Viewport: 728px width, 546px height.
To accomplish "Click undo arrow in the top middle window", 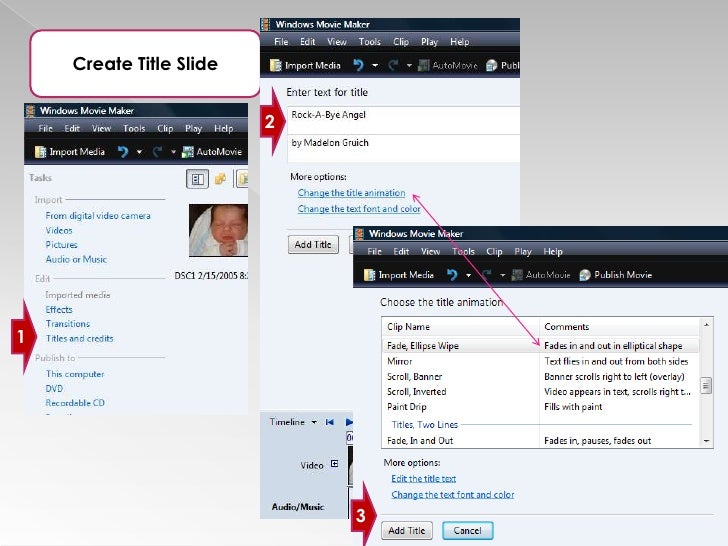I will click(x=358, y=65).
